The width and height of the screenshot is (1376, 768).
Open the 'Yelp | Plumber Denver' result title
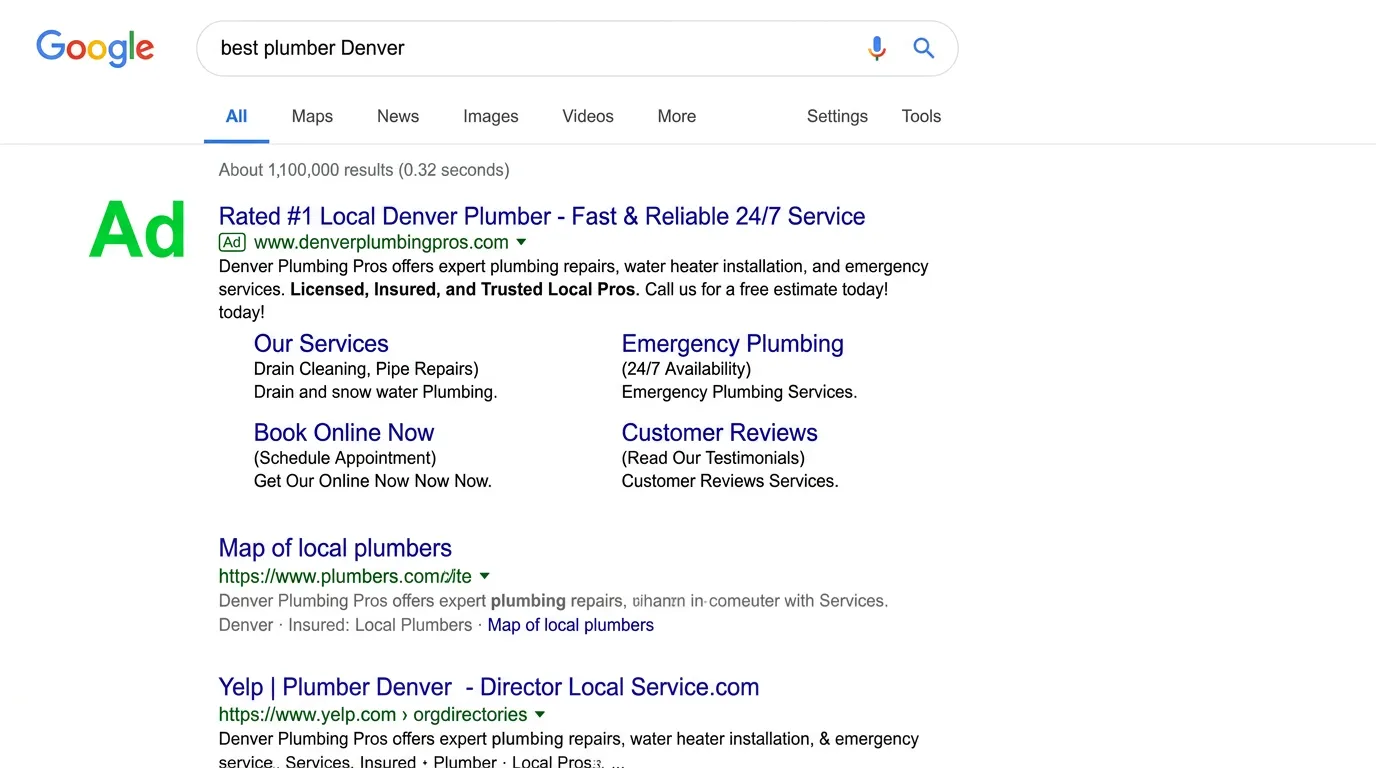pyautogui.click(x=489, y=687)
